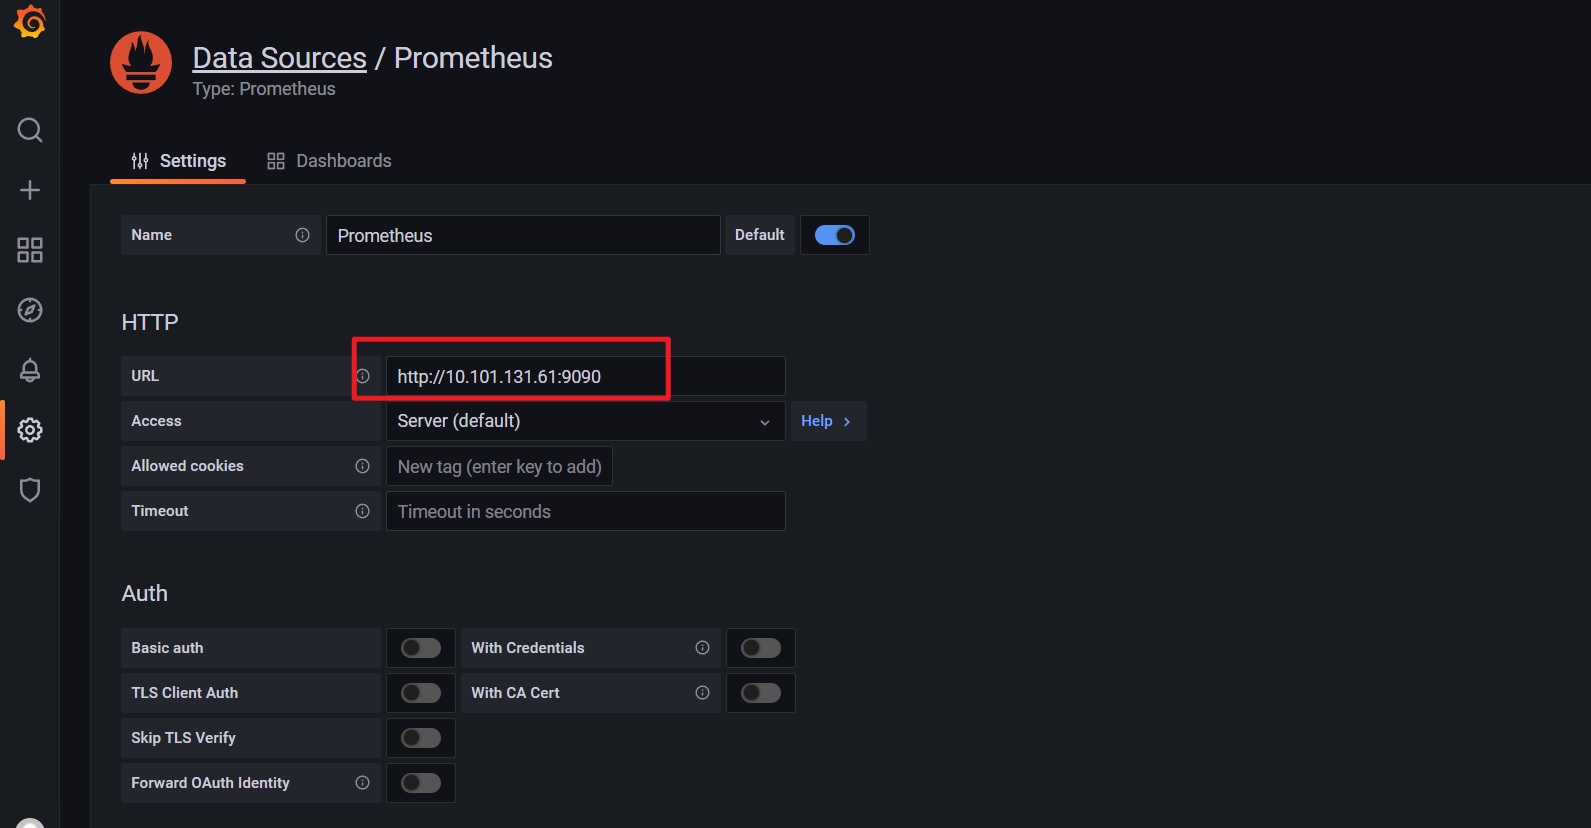Image resolution: width=1591 pixels, height=828 pixels.
Task: Select the Settings tab
Action: (x=178, y=161)
